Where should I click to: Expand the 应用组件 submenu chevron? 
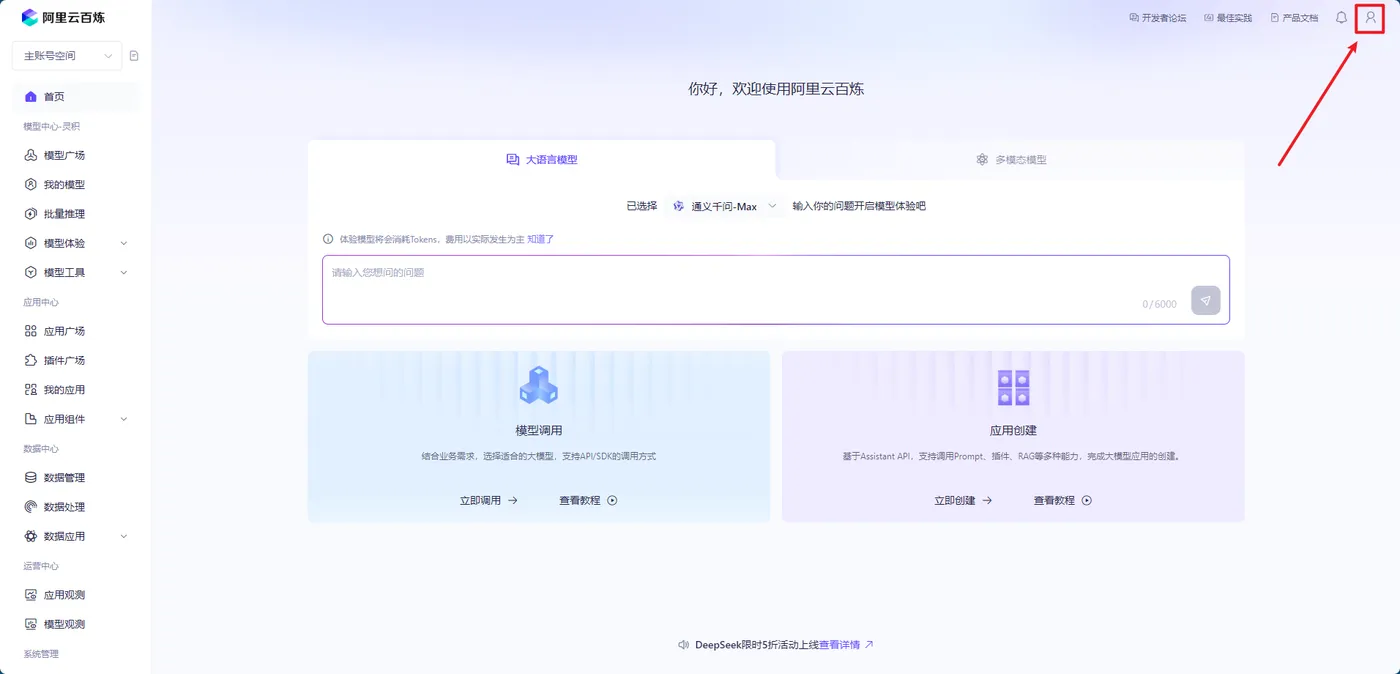pyautogui.click(x=124, y=419)
